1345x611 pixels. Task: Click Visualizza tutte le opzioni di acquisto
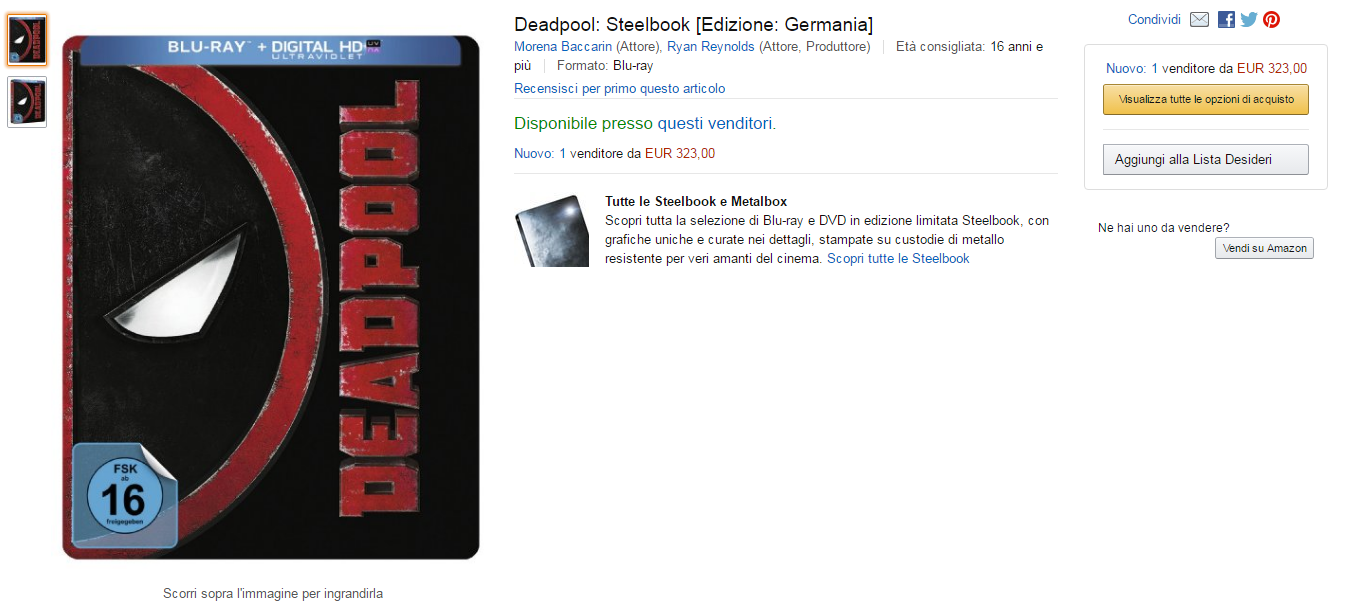point(1205,100)
